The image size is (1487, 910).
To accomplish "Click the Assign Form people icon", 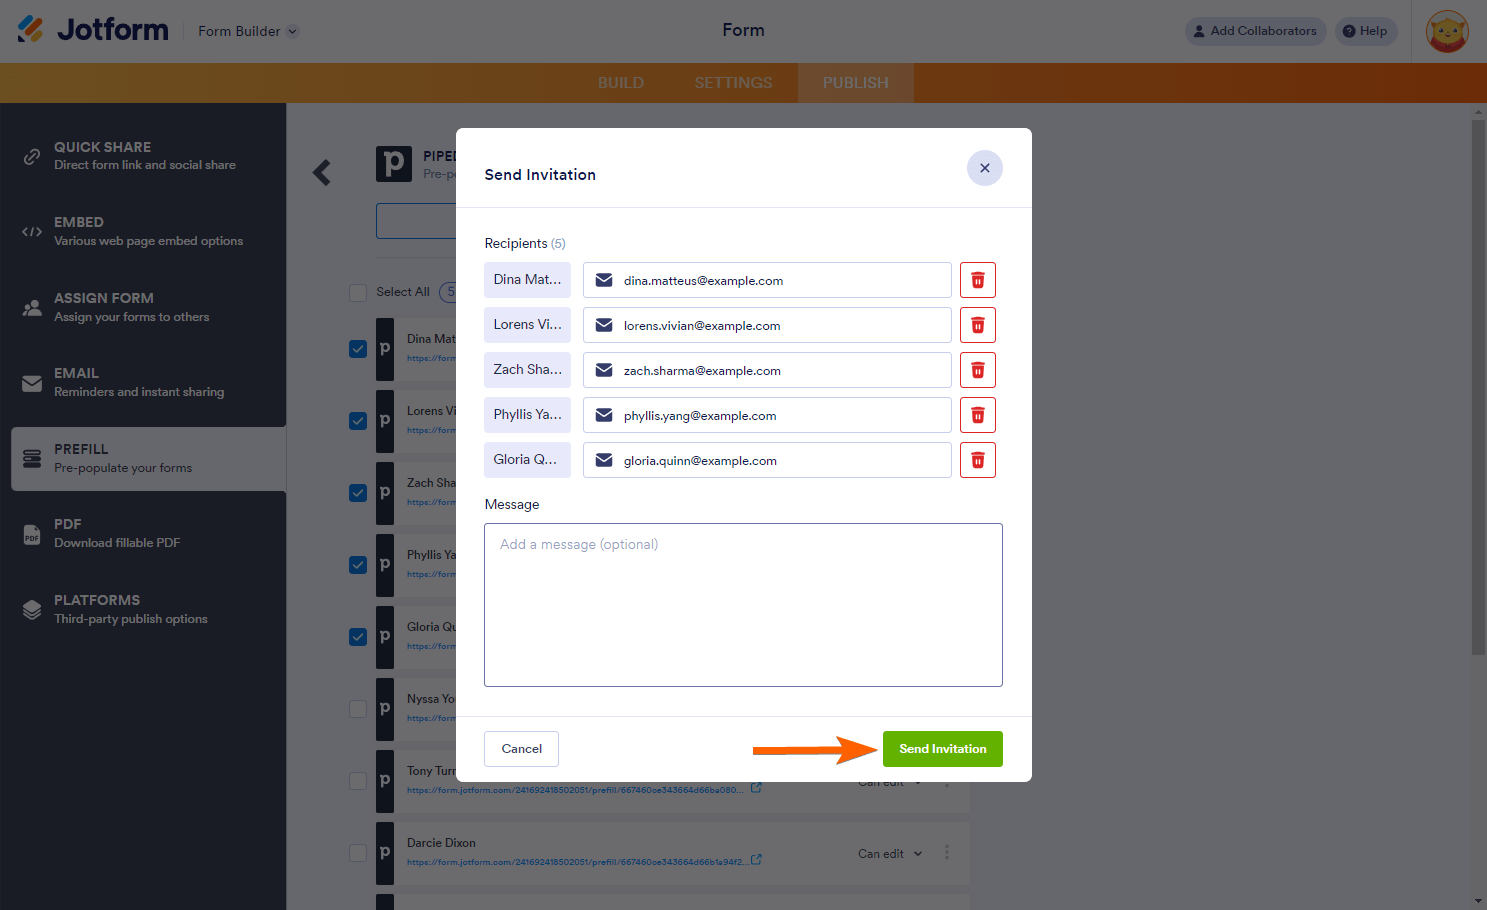I will pyautogui.click(x=32, y=308).
